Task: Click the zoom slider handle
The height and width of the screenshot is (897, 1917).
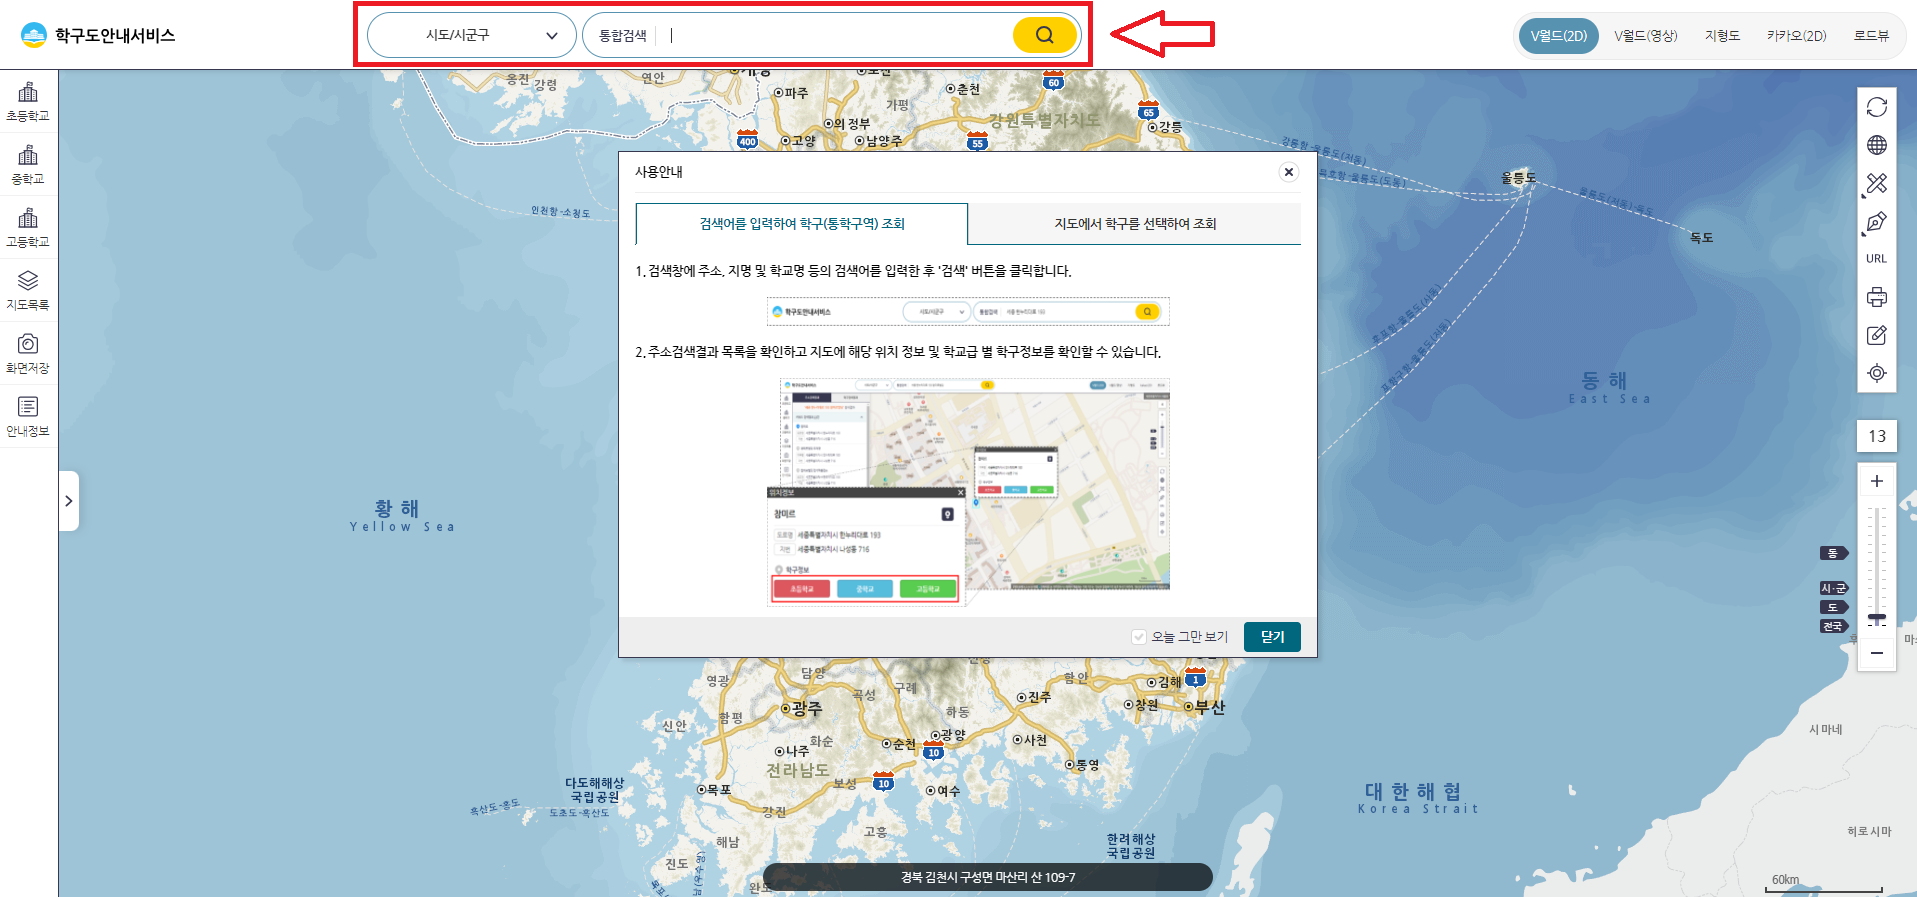Action: pyautogui.click(x=1877, y=617)
